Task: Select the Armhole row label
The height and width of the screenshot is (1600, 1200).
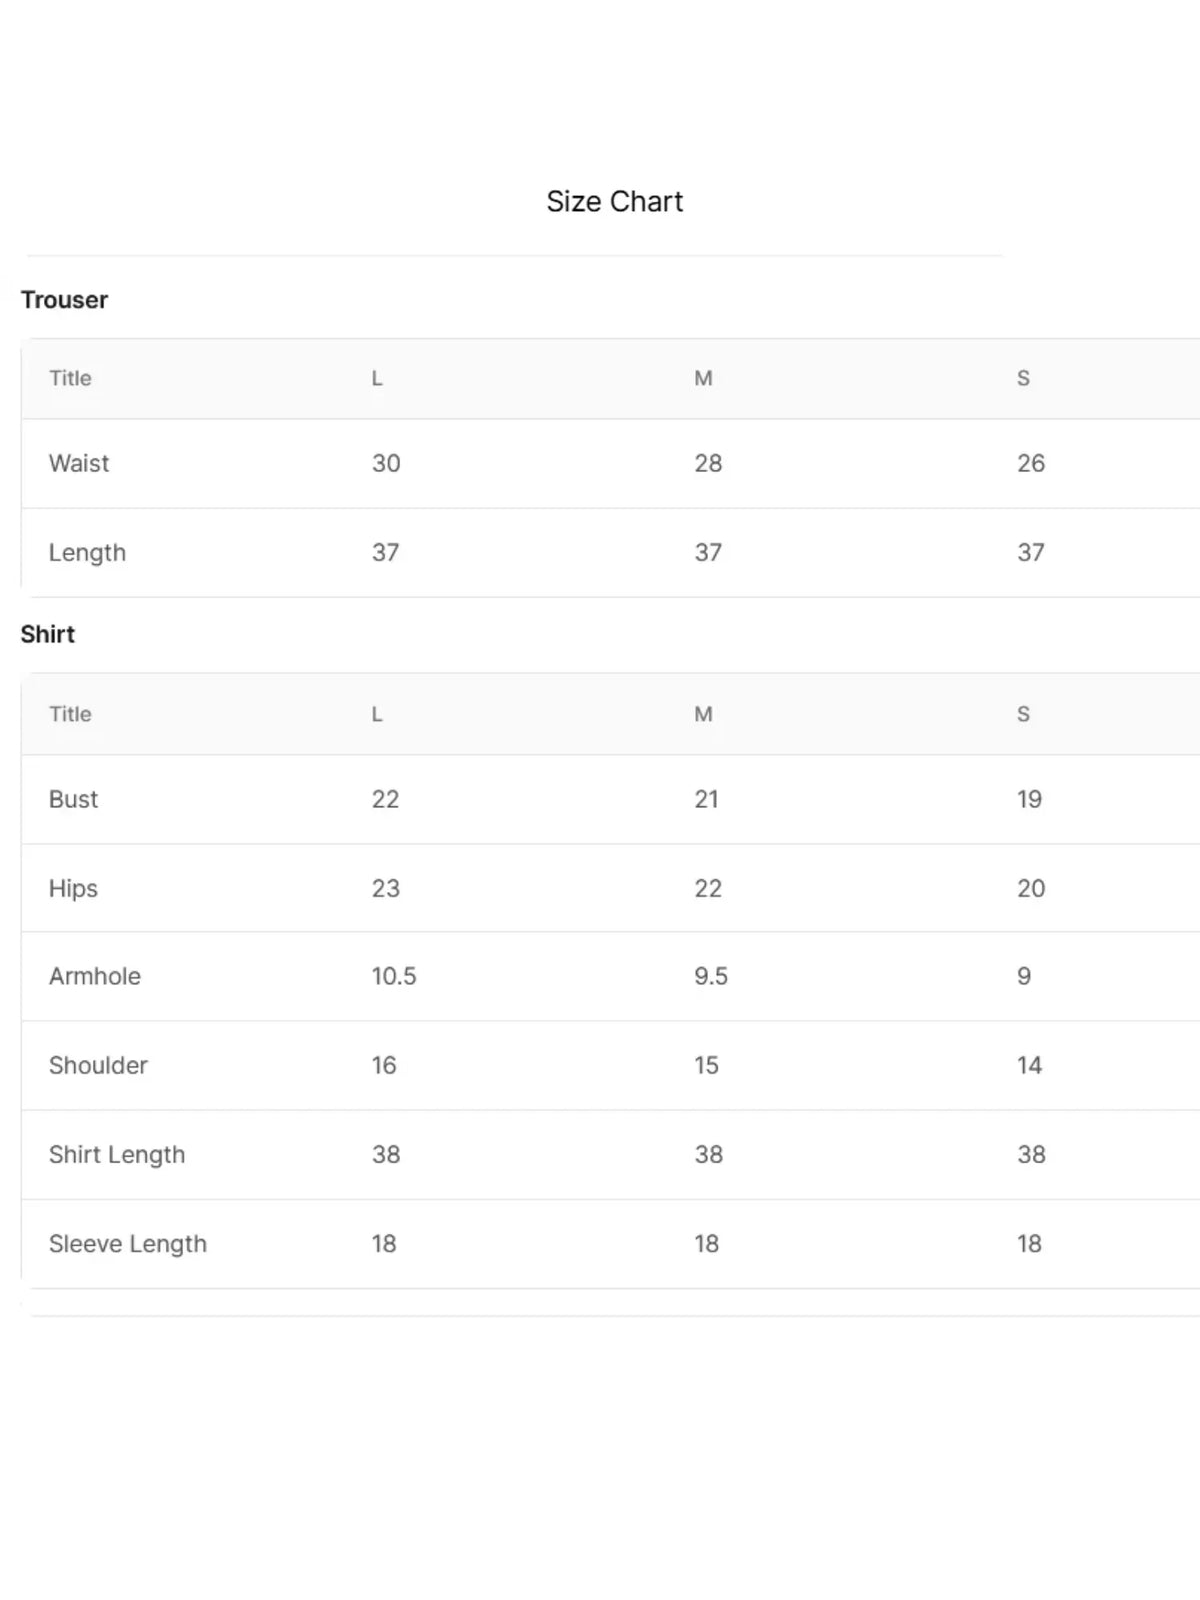Action: [95, 976]
